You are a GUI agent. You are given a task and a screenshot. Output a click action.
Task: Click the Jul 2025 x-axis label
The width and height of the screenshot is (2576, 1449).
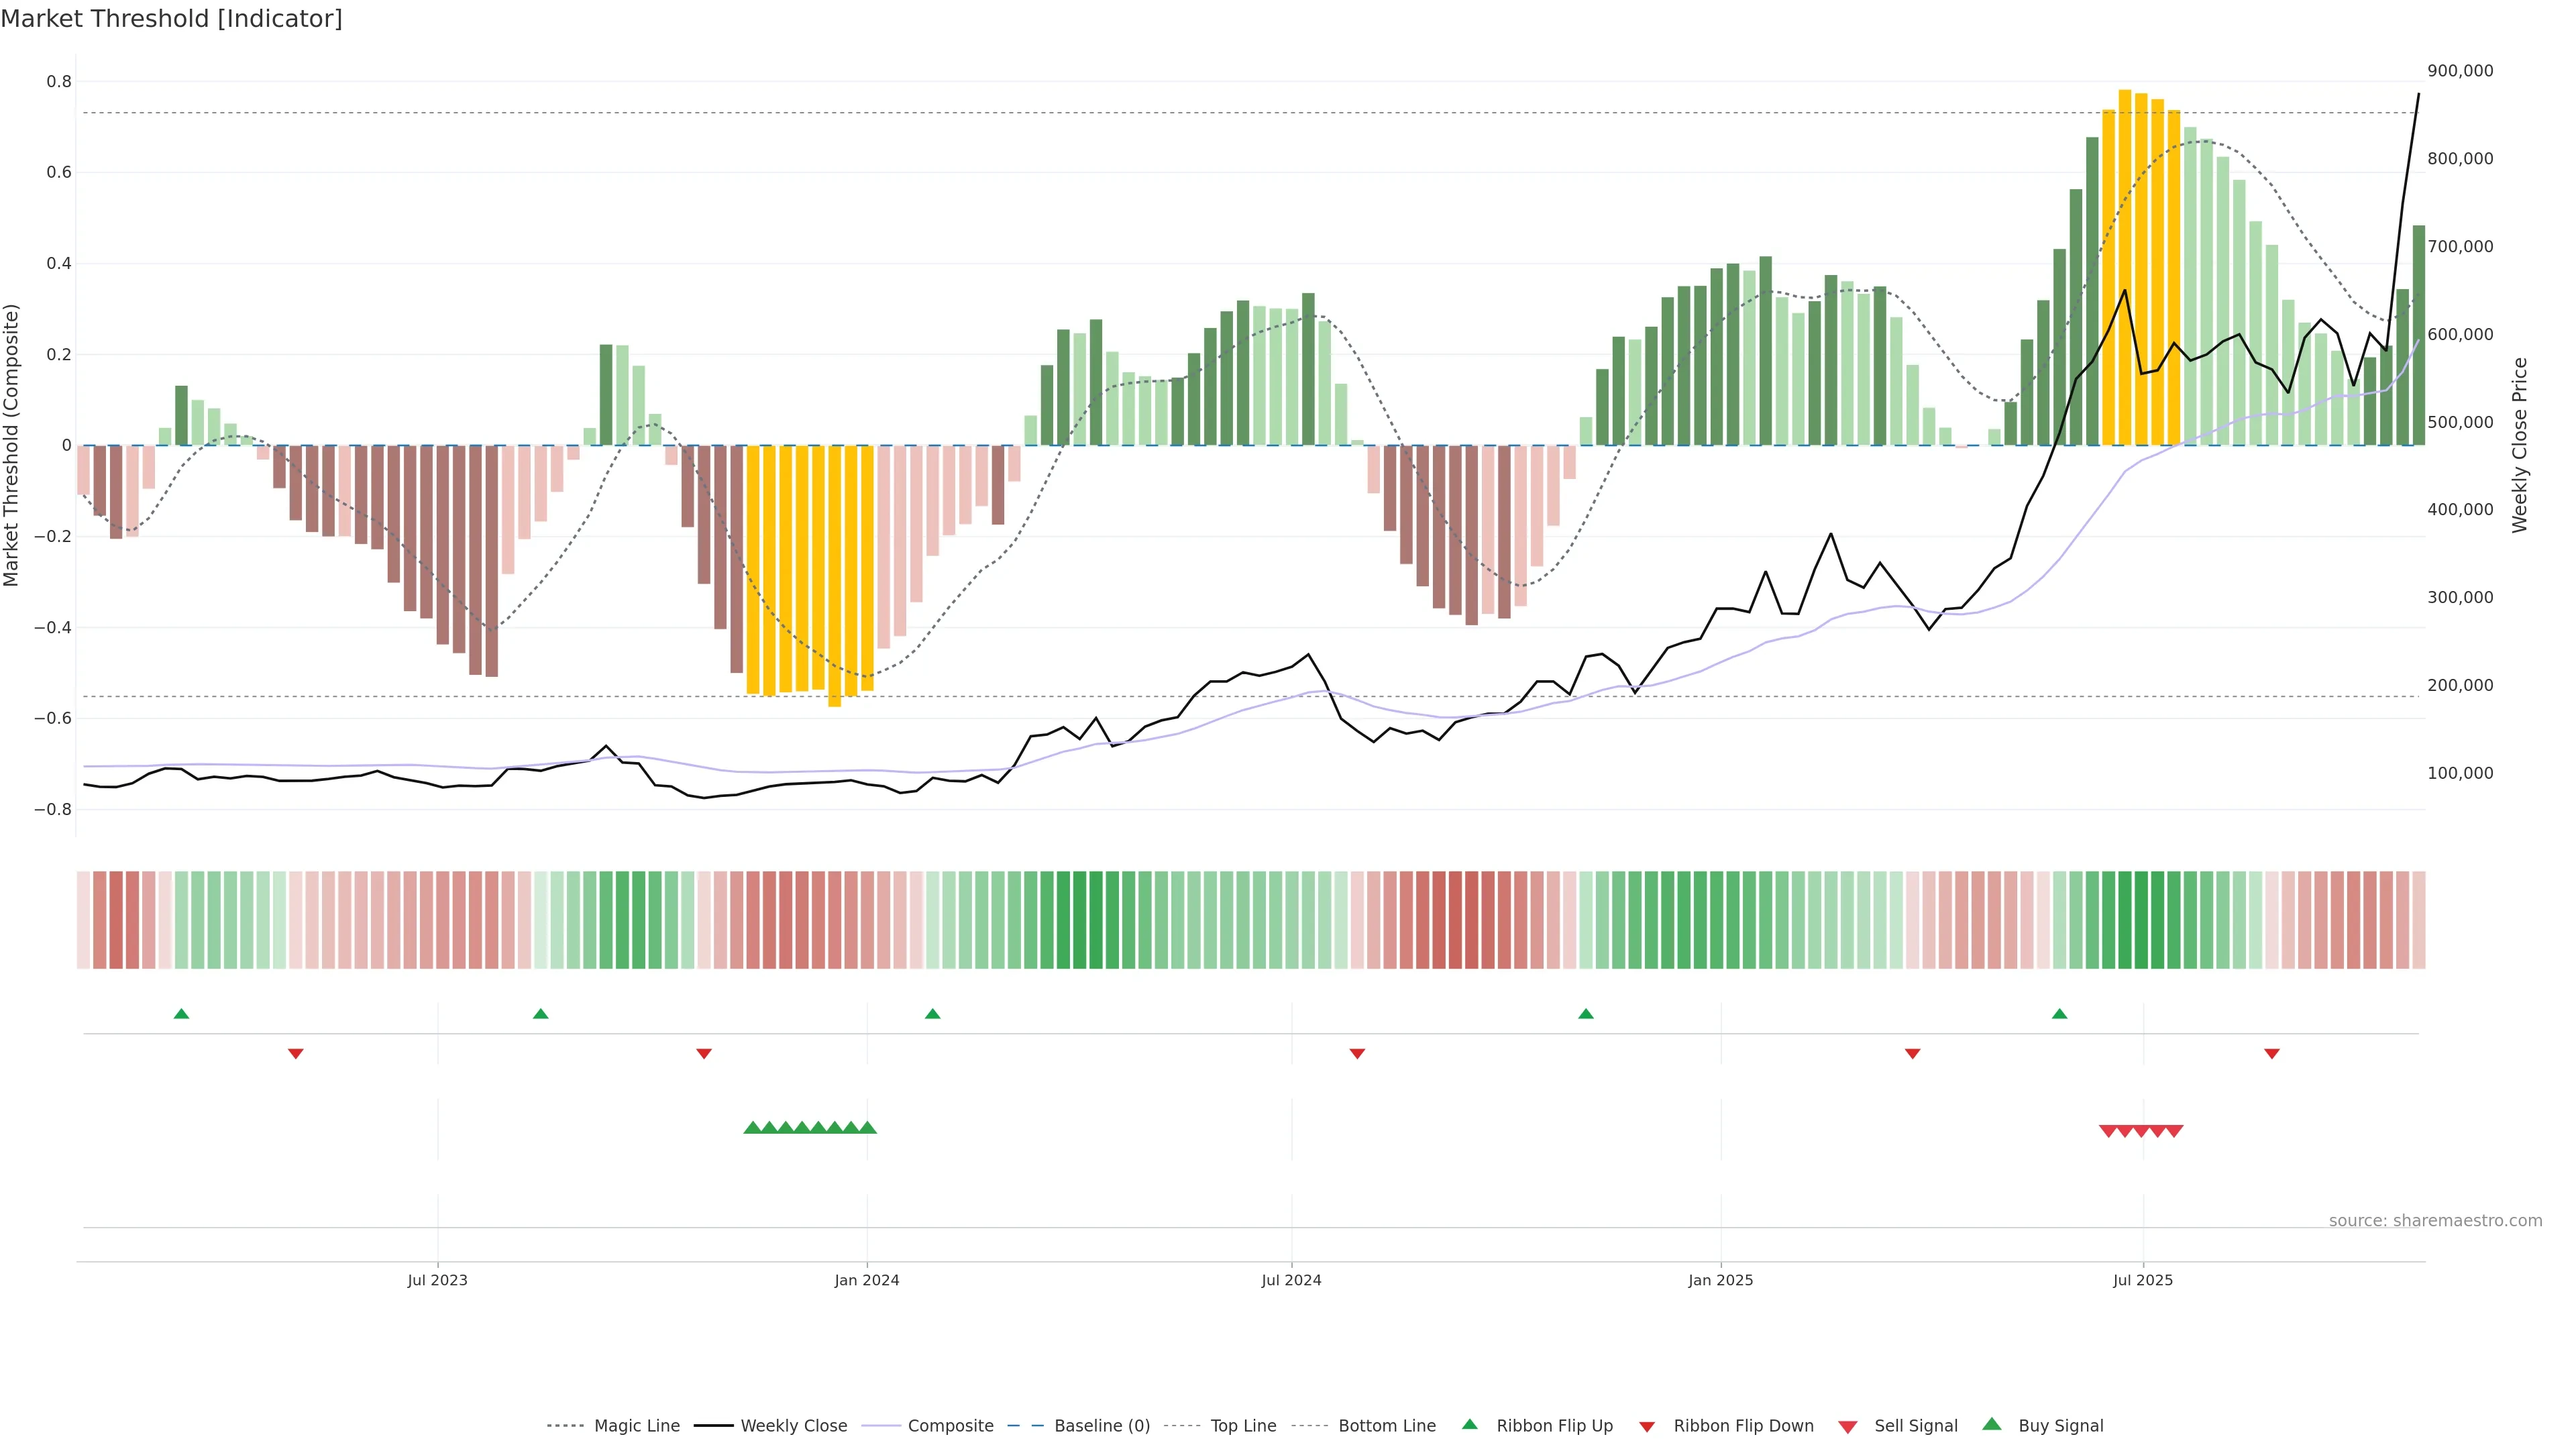(x=2142, y=1280)
